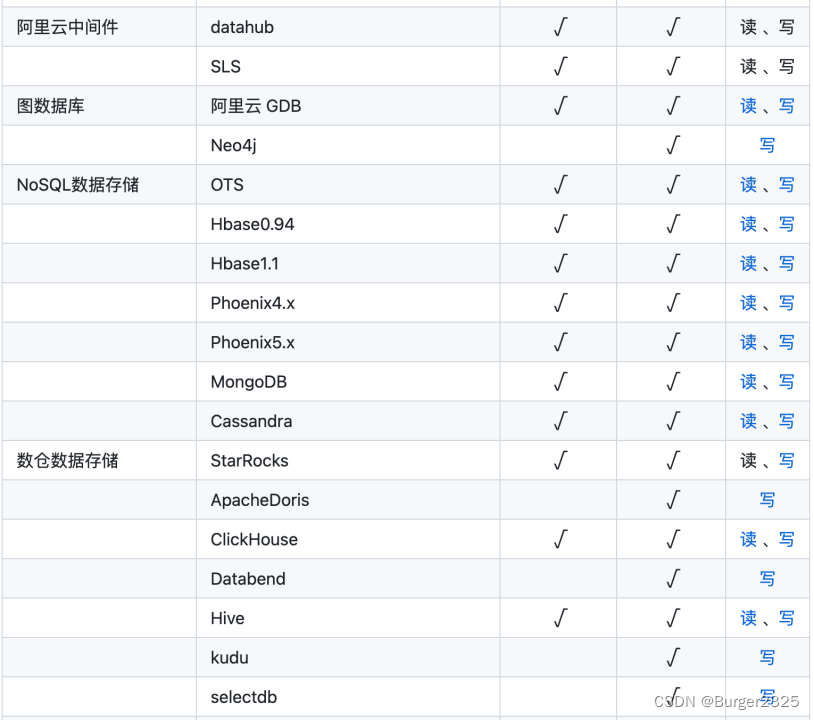Open the 写 link in kudu row
Image resolution: width=814 pixels, height=720 pixels.
(767, 658)
